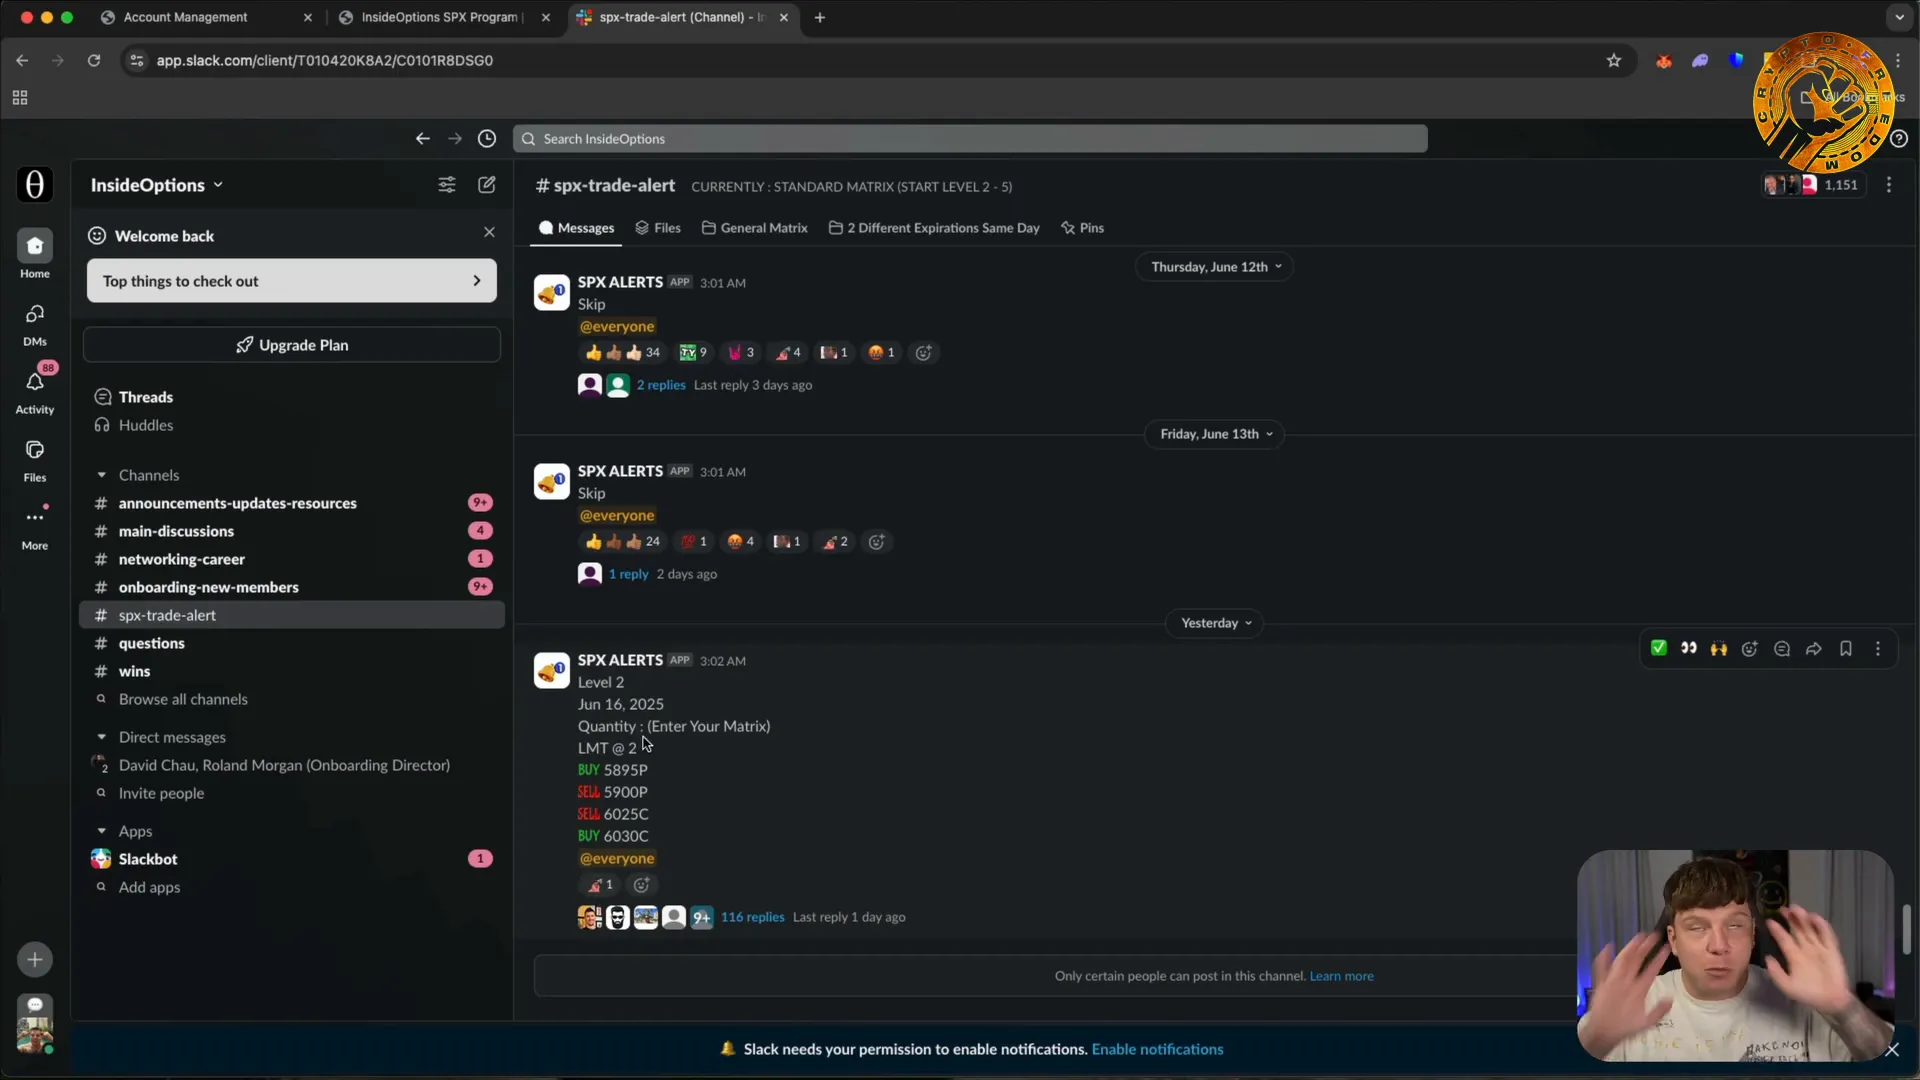
Task: Add reaction to Thursday Skip message
Action: pos(924,353)
